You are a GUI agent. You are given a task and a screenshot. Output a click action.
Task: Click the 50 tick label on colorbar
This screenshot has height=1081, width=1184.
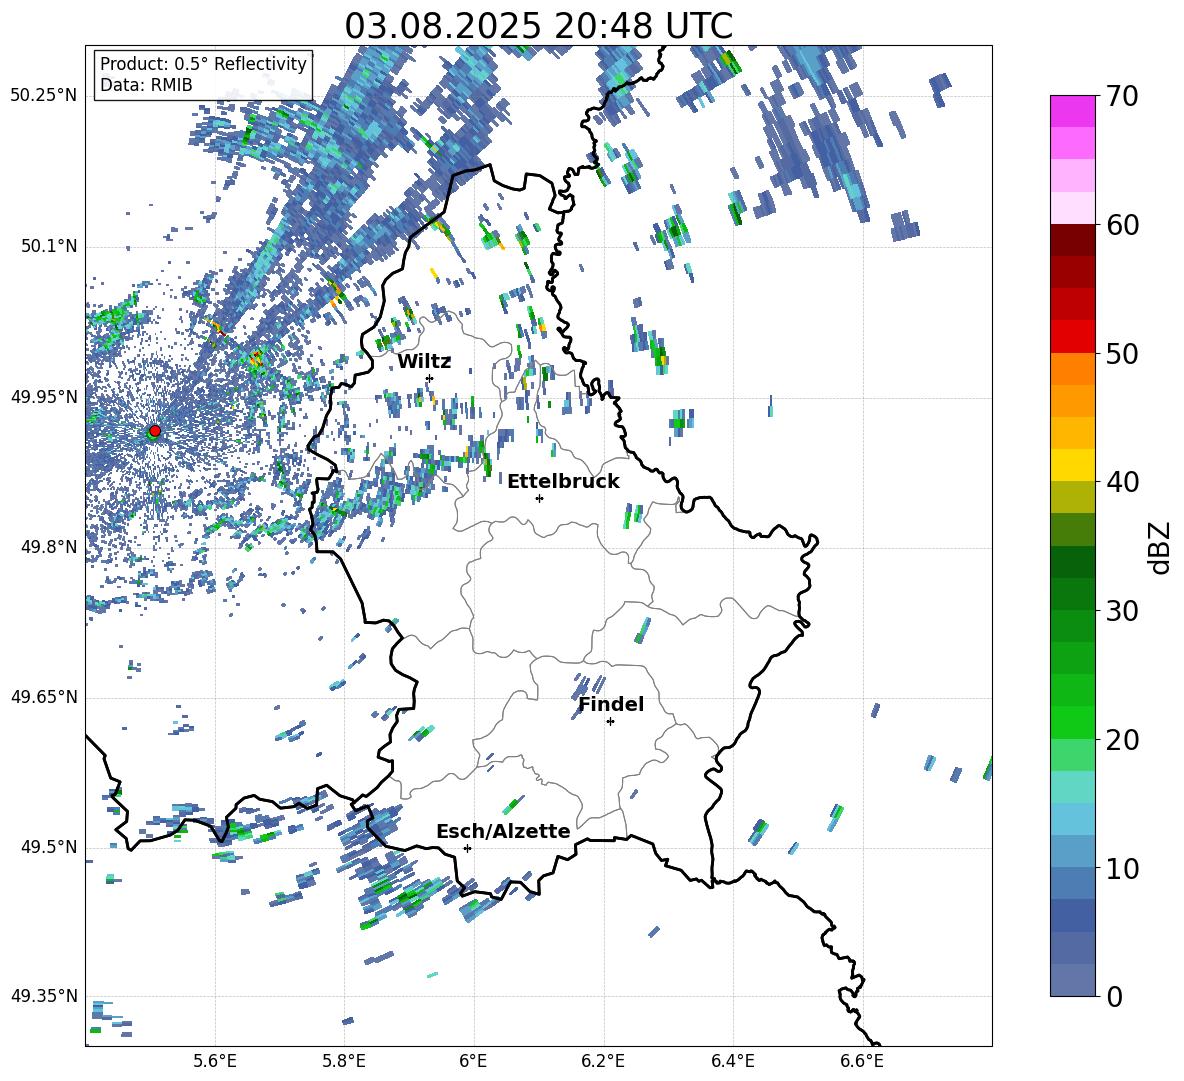(1122, 354)
